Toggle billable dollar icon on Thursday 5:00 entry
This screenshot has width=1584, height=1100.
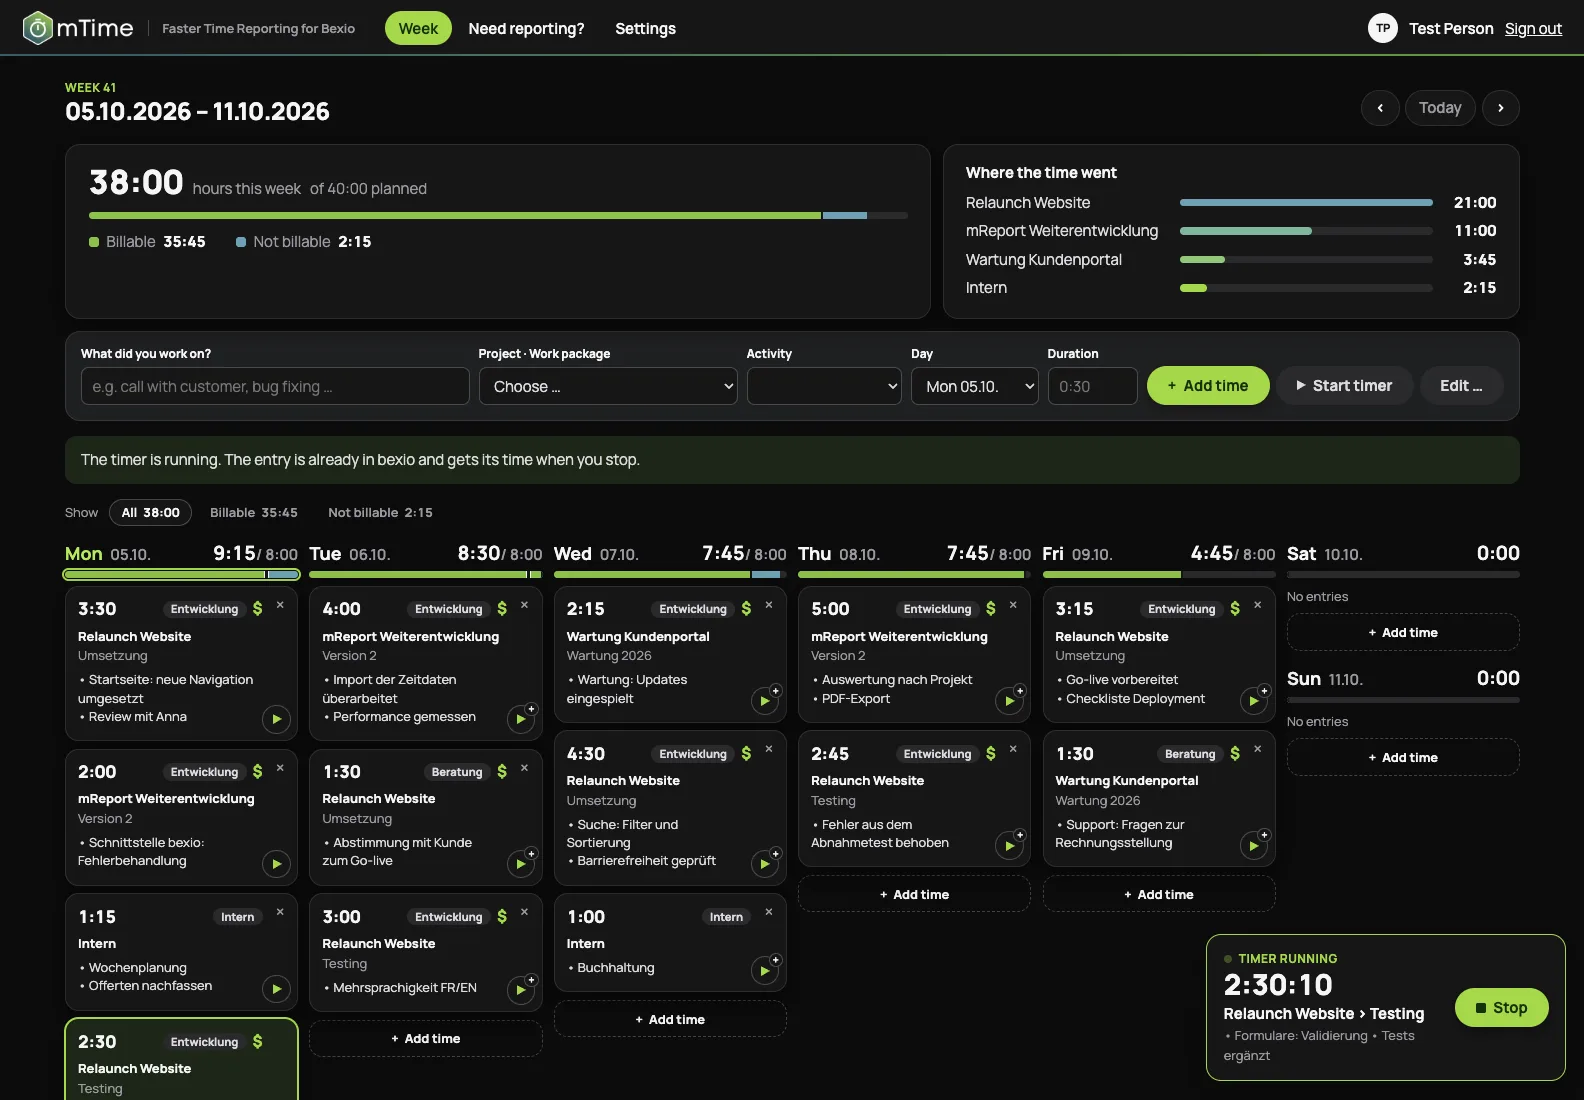(x=990, y=608)
